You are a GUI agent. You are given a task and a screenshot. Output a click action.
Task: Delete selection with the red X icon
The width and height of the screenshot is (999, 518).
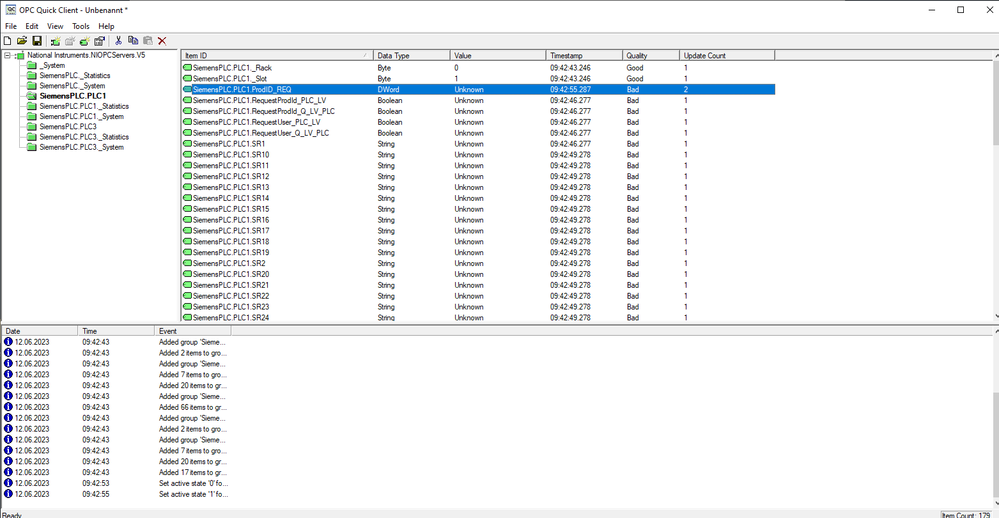tap(162, 41)
